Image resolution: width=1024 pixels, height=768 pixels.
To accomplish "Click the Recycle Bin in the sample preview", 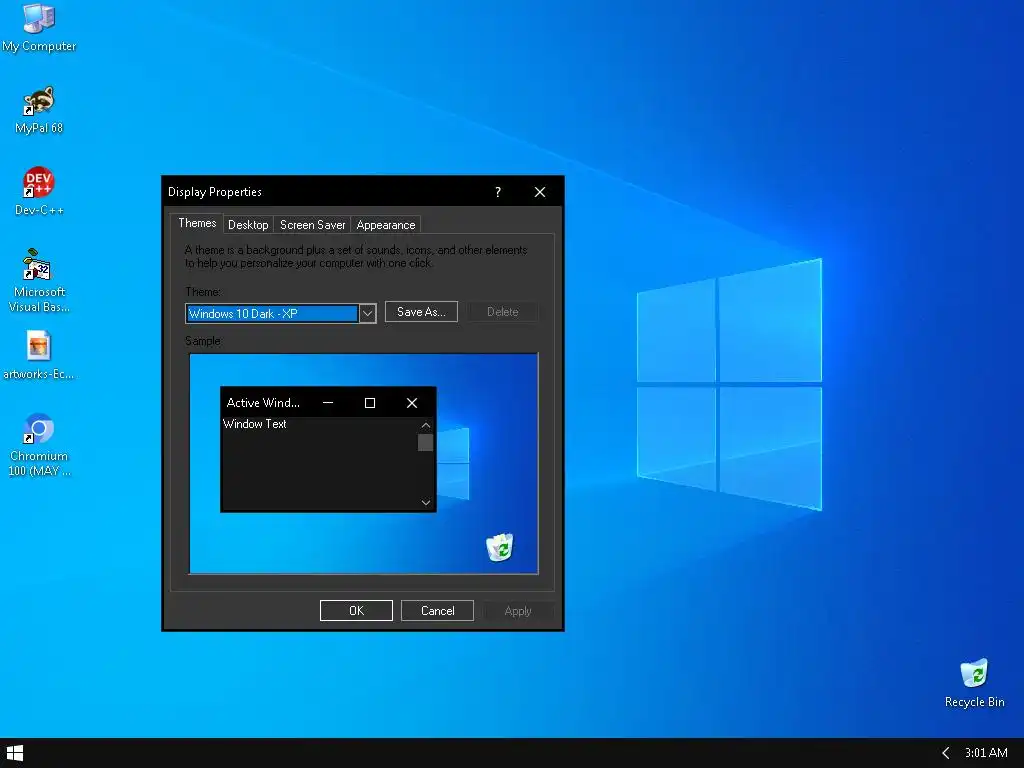I will click(x=500, y=547).
